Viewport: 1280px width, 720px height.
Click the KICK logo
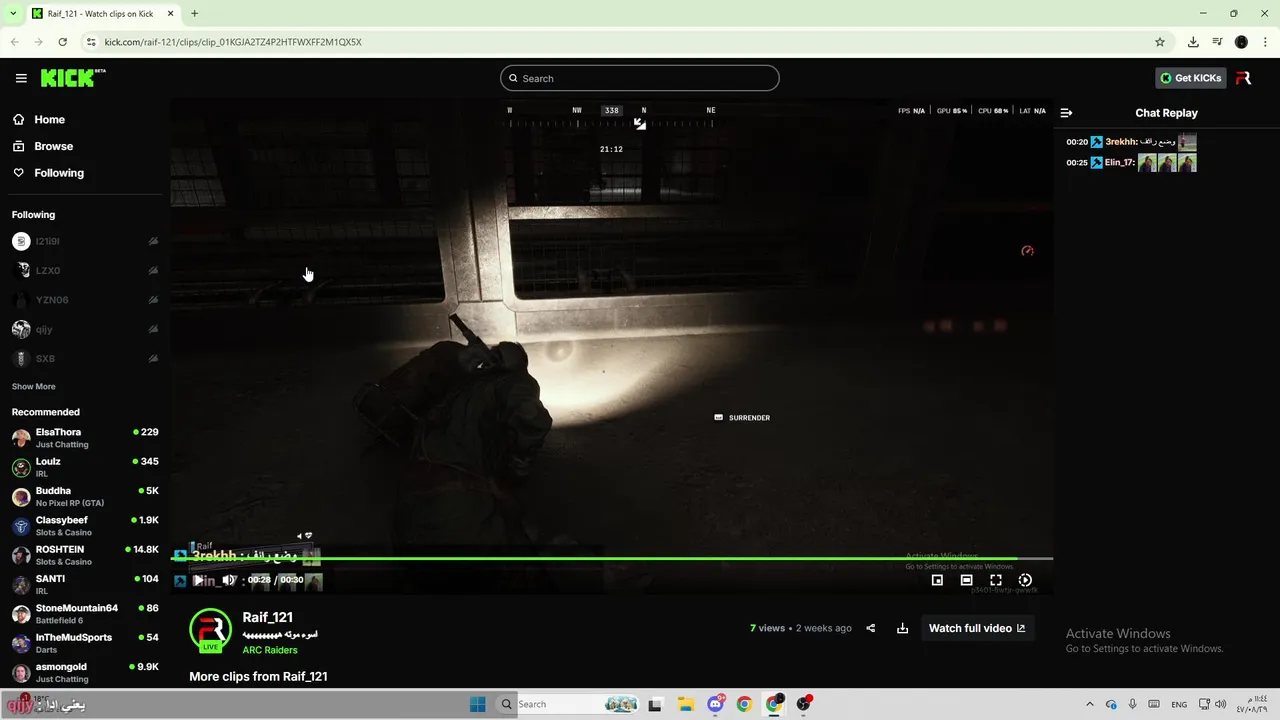[73, 78]
